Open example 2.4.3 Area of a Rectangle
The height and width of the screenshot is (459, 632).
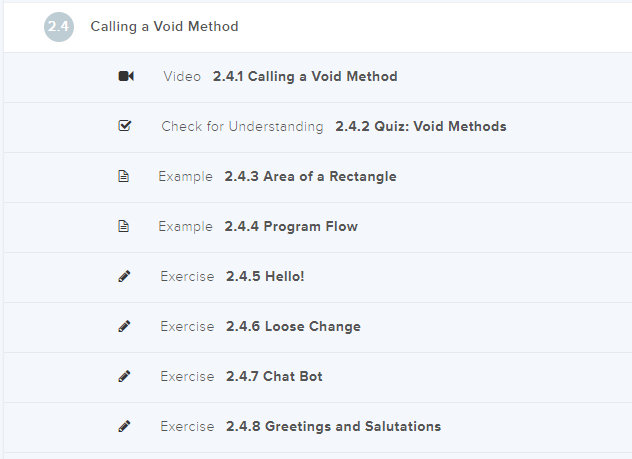click(310, 177)
